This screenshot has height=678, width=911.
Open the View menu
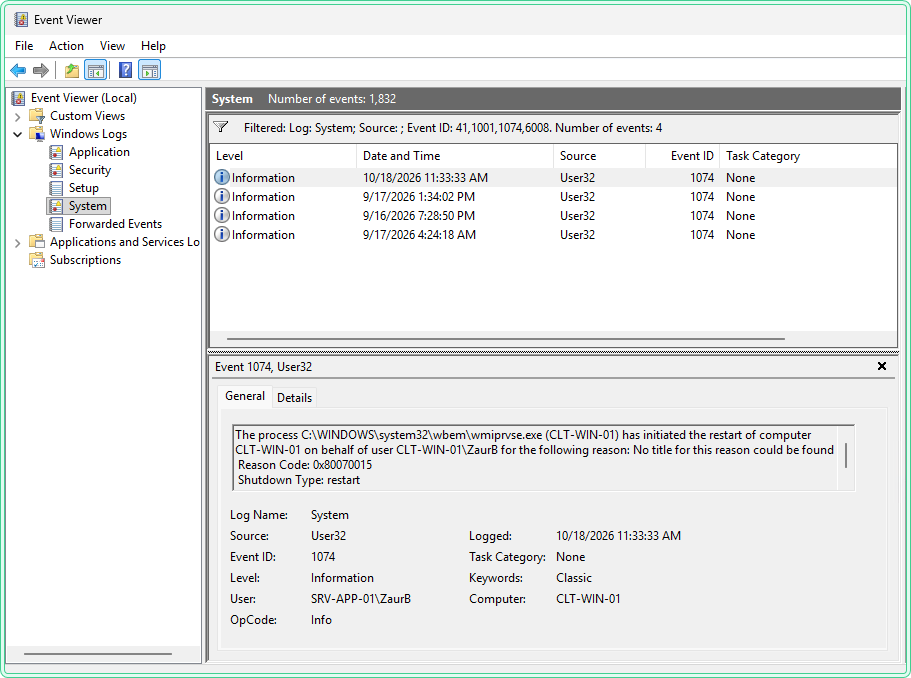[x=112, y=46]
